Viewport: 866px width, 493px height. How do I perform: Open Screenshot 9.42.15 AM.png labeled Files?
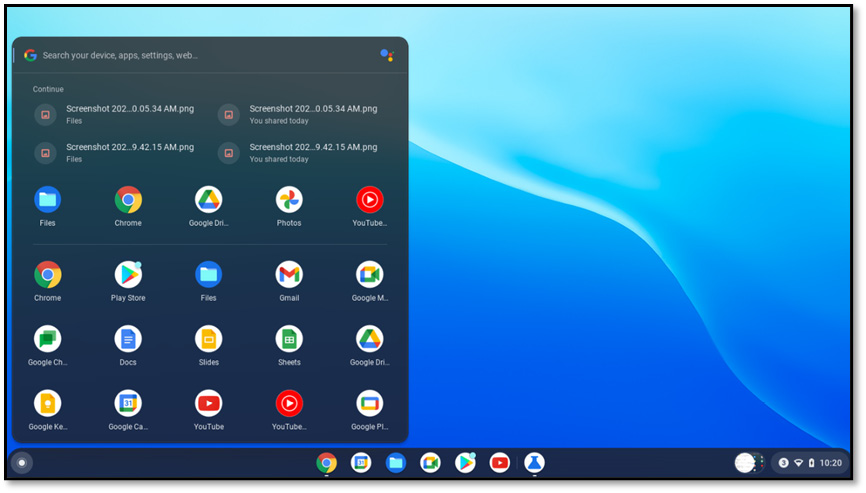[x=114, y=153]
